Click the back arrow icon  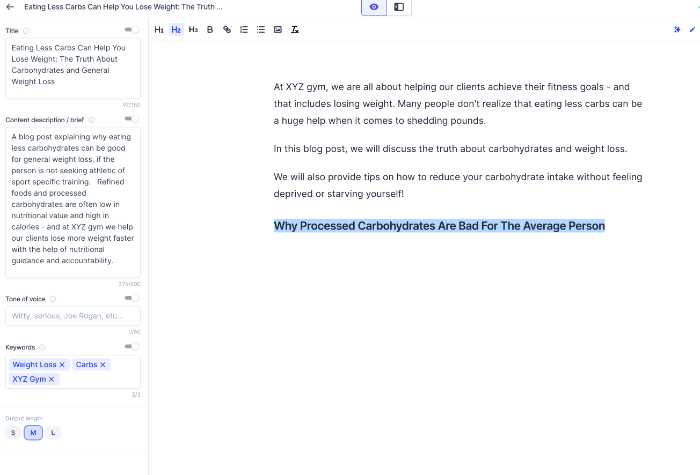[x=10, y=7]
